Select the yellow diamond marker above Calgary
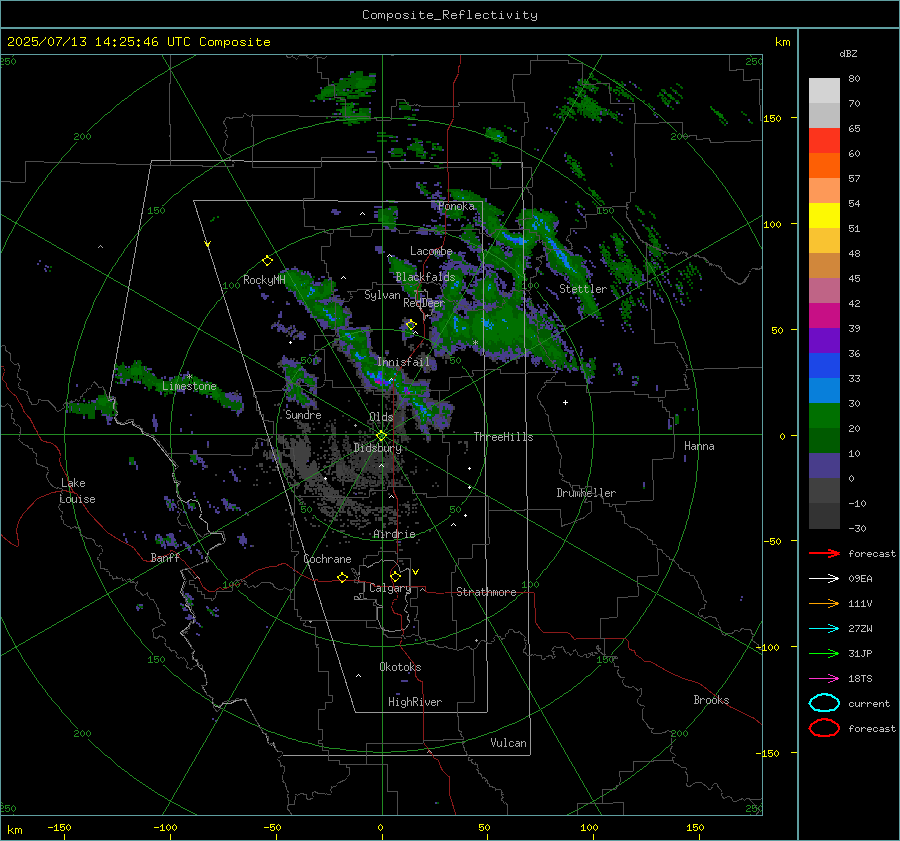Viewport: 900px width, 841px height. (x=395, y=576)
